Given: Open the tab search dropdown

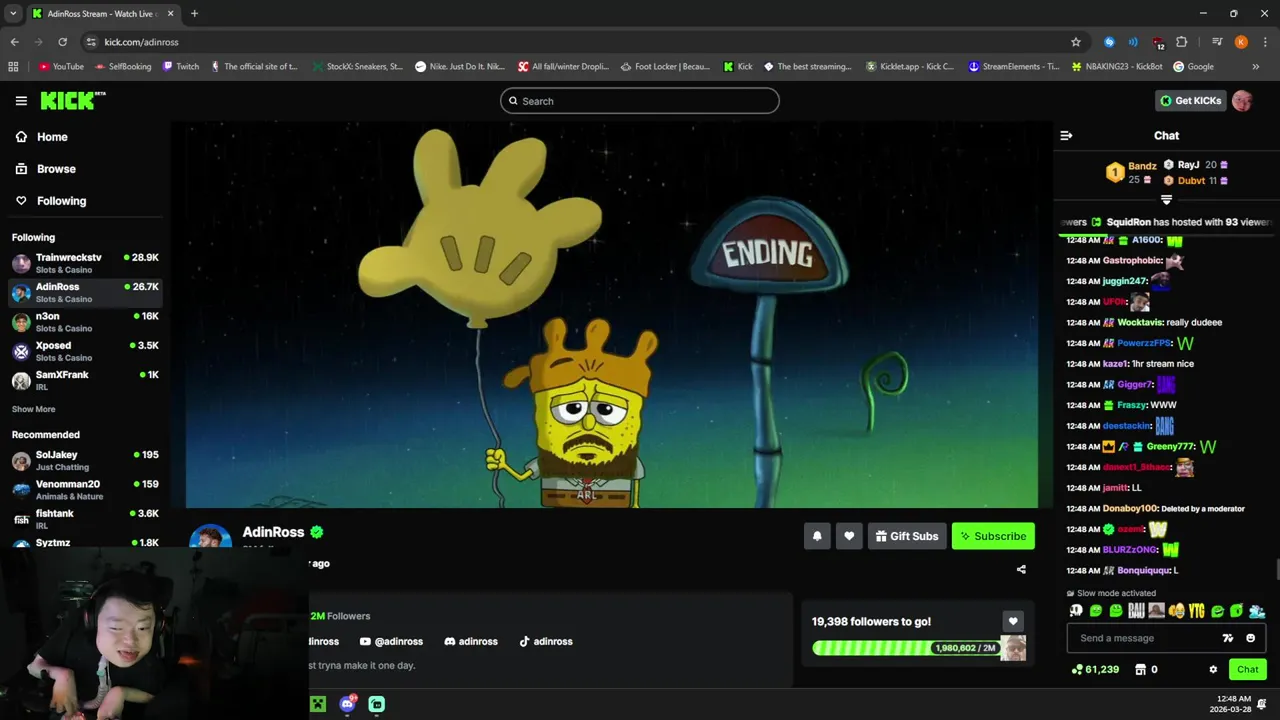Looking at the screenshot, I should click(13, 13).
